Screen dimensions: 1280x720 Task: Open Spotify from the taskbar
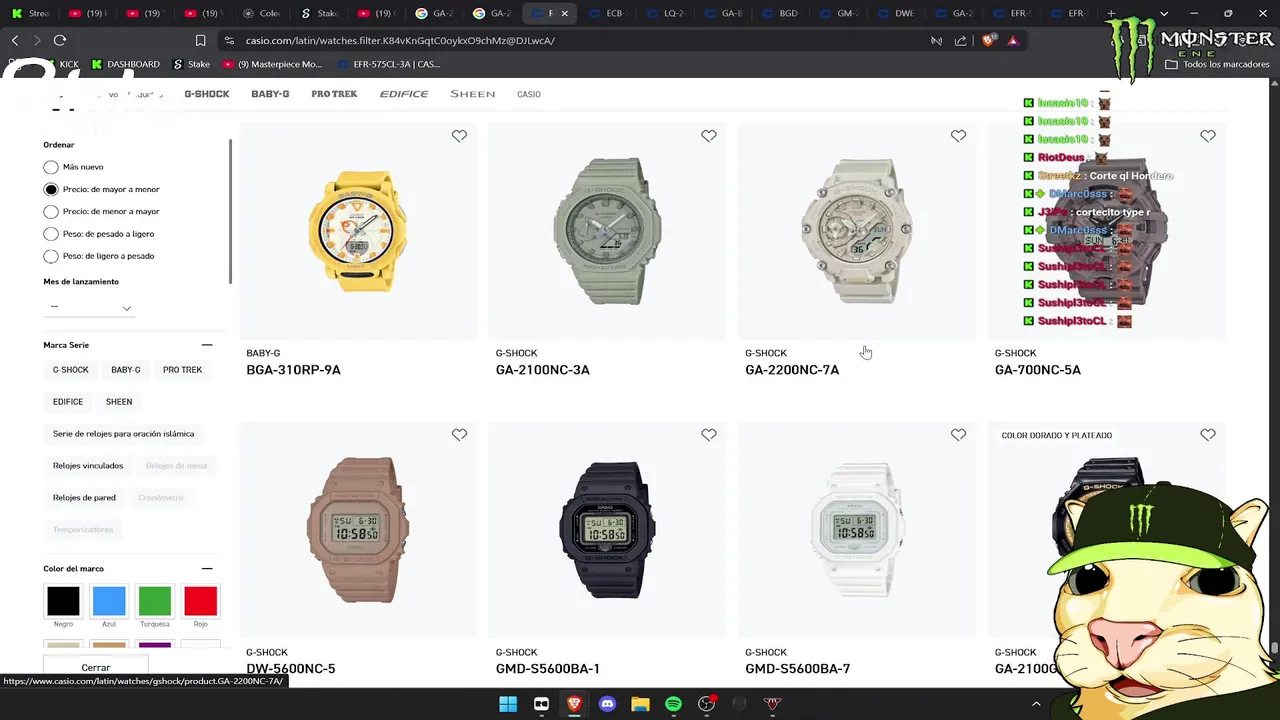[x=673, y=704]
